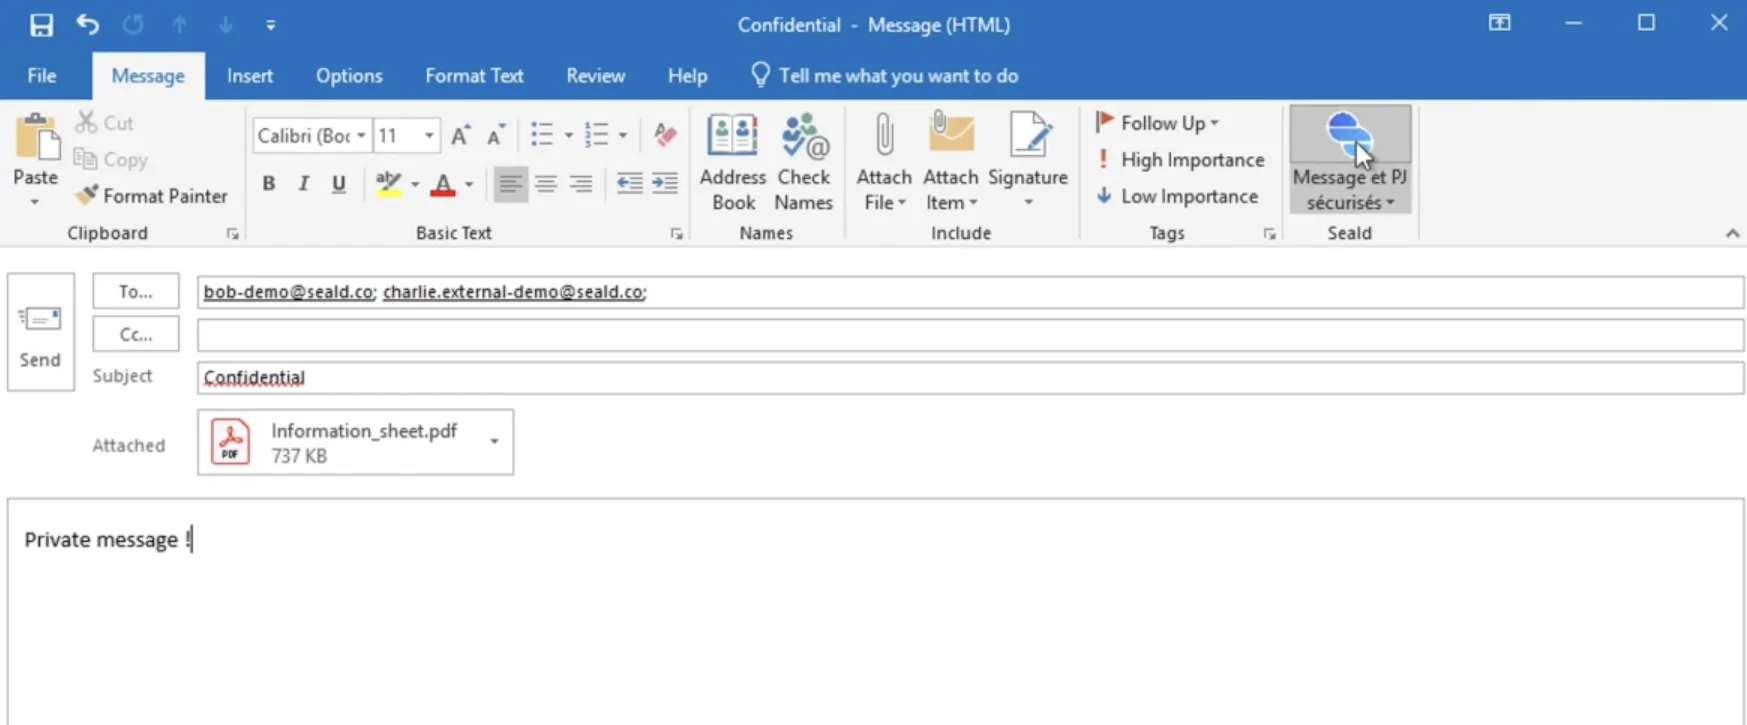Select recipient bob-demo@seald.co
1747x725 pixels.
pos(289,292)
